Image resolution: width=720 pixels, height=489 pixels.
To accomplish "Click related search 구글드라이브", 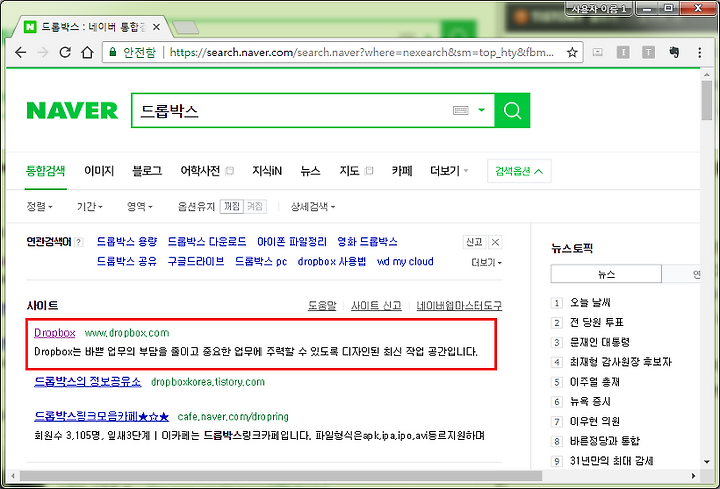I will (196, 261).
